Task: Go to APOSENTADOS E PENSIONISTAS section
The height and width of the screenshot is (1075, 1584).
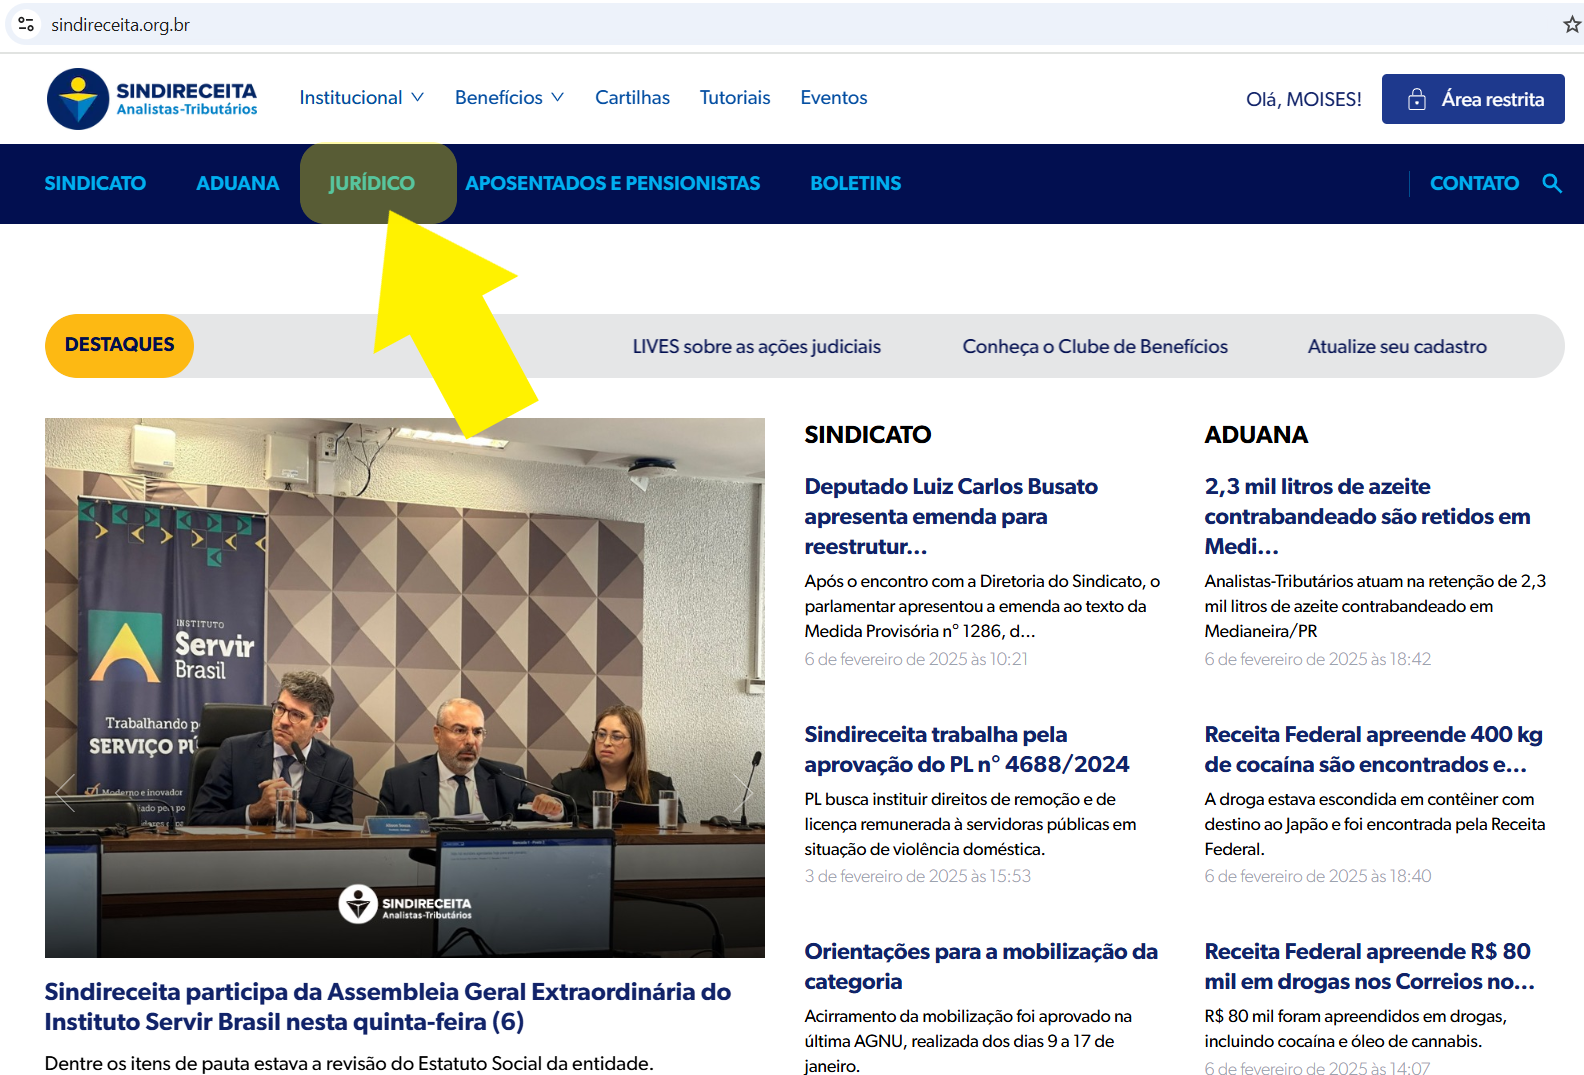Action: tap(612, 184)
